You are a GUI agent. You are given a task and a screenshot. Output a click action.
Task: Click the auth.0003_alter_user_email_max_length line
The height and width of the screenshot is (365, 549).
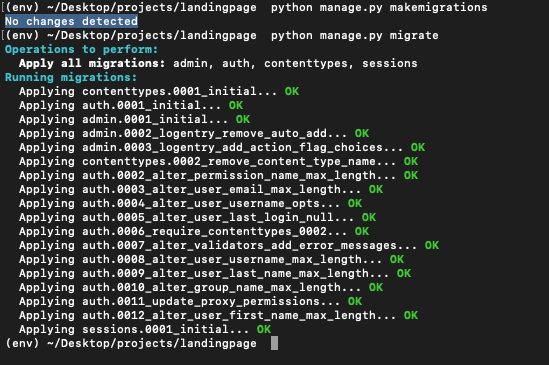click(x=201, y=190)
